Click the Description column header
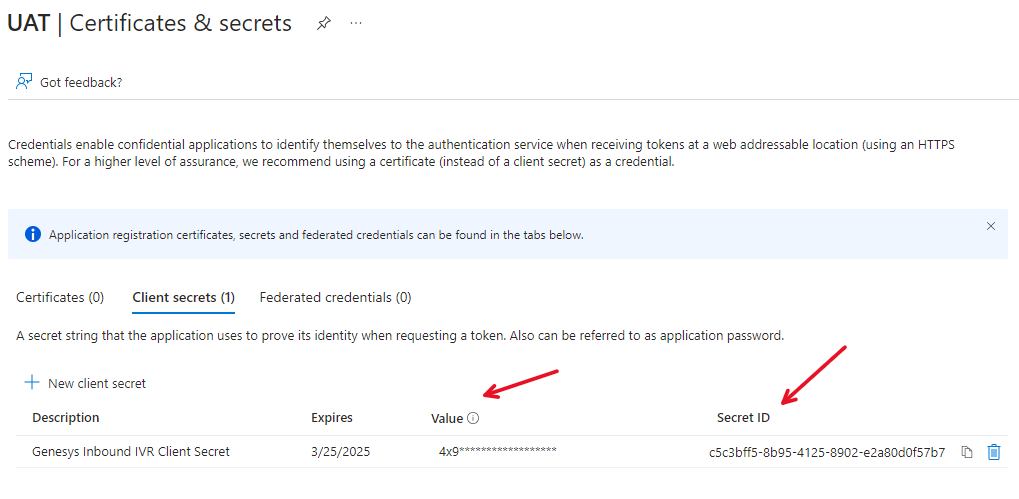The height and width of the screenshot is (499, 1019). [x=66, y=418]
